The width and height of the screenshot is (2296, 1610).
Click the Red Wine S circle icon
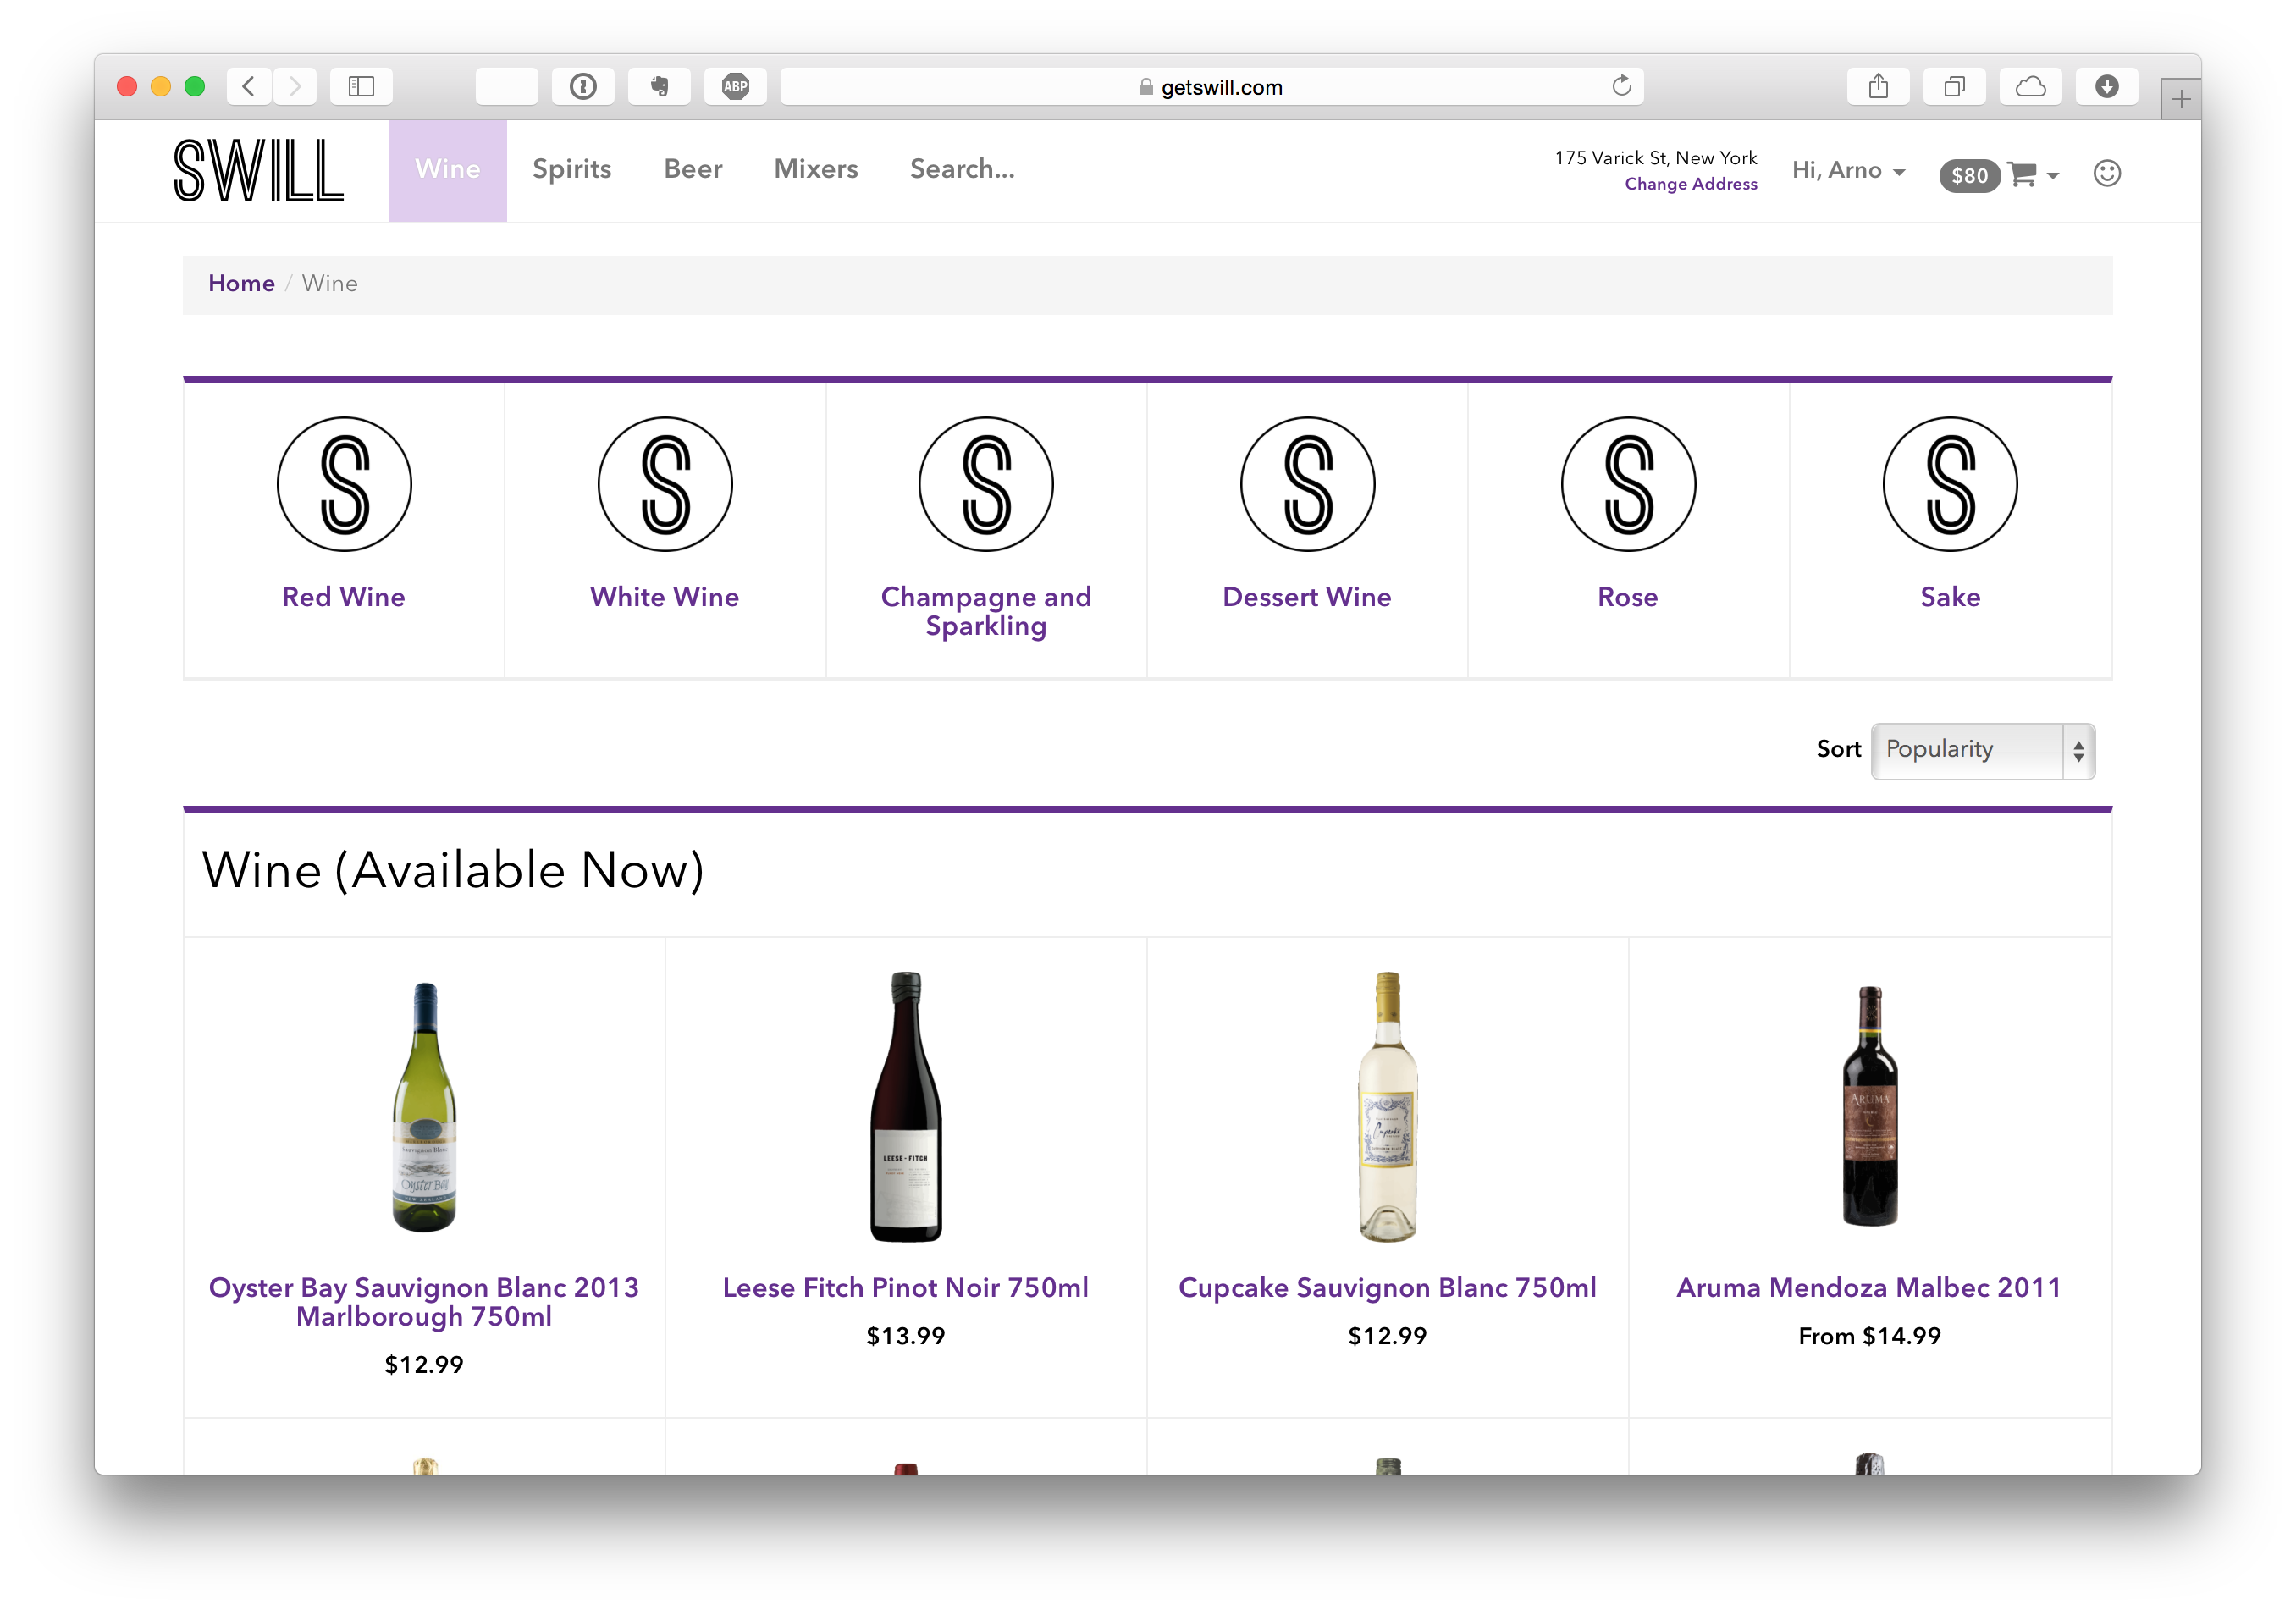[x=344, y=484]
